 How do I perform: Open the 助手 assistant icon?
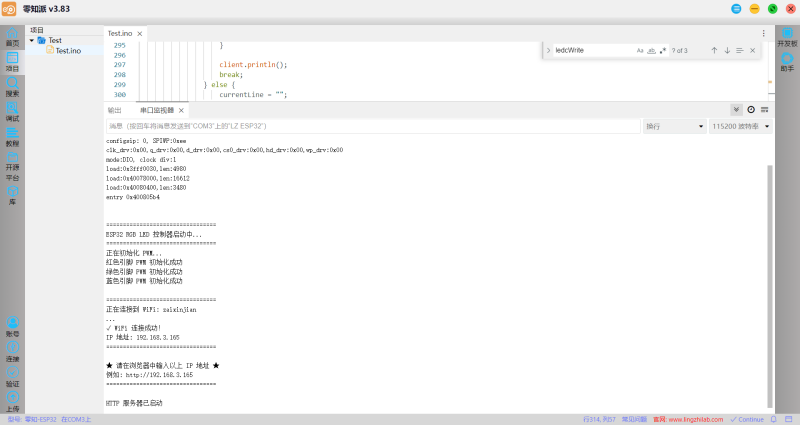click(x=787, y=62)
